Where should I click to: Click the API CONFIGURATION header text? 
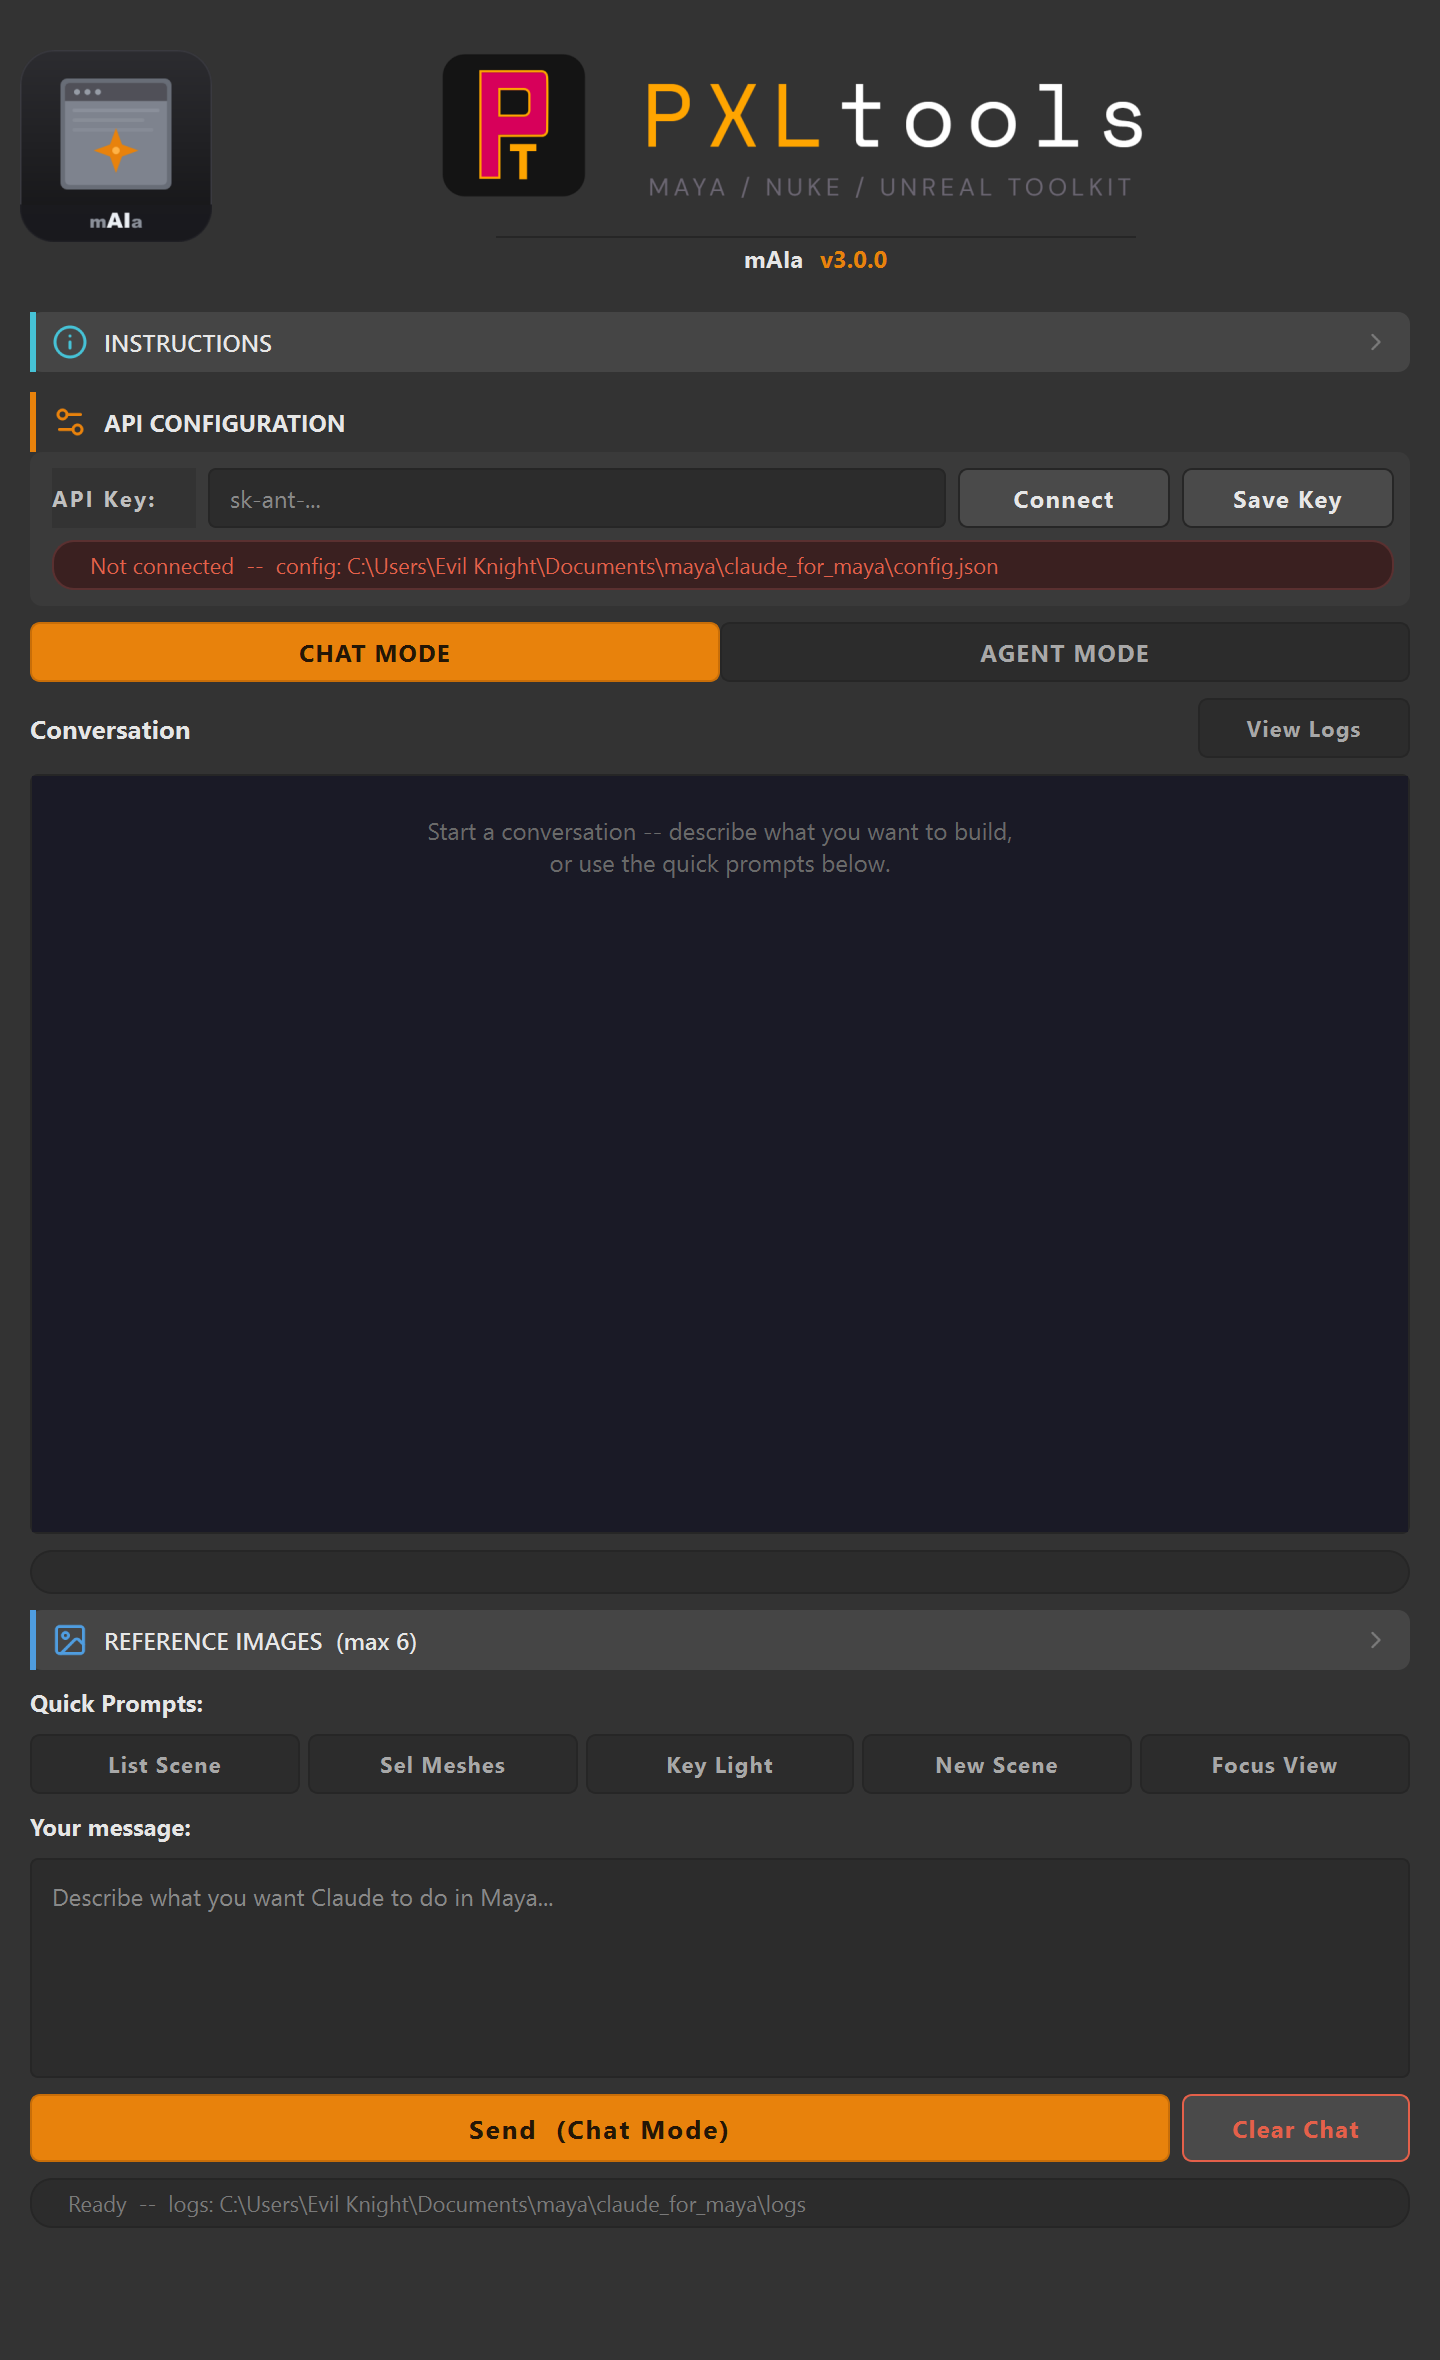coord(225,423)
